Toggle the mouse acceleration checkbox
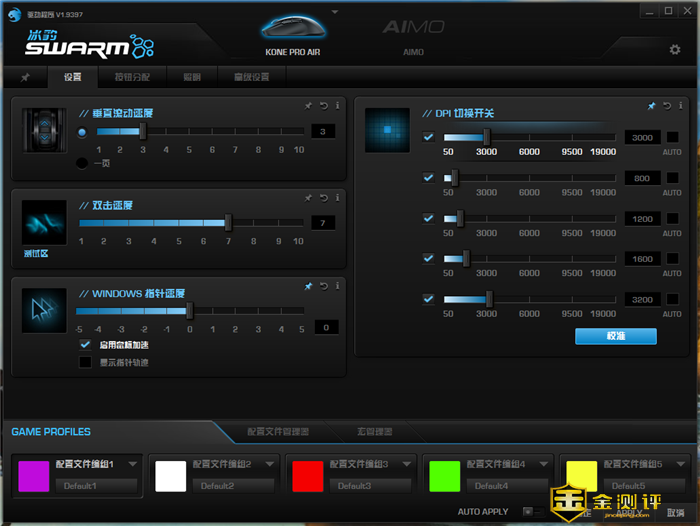The image size is (700, 526). [x=85, y=344]
